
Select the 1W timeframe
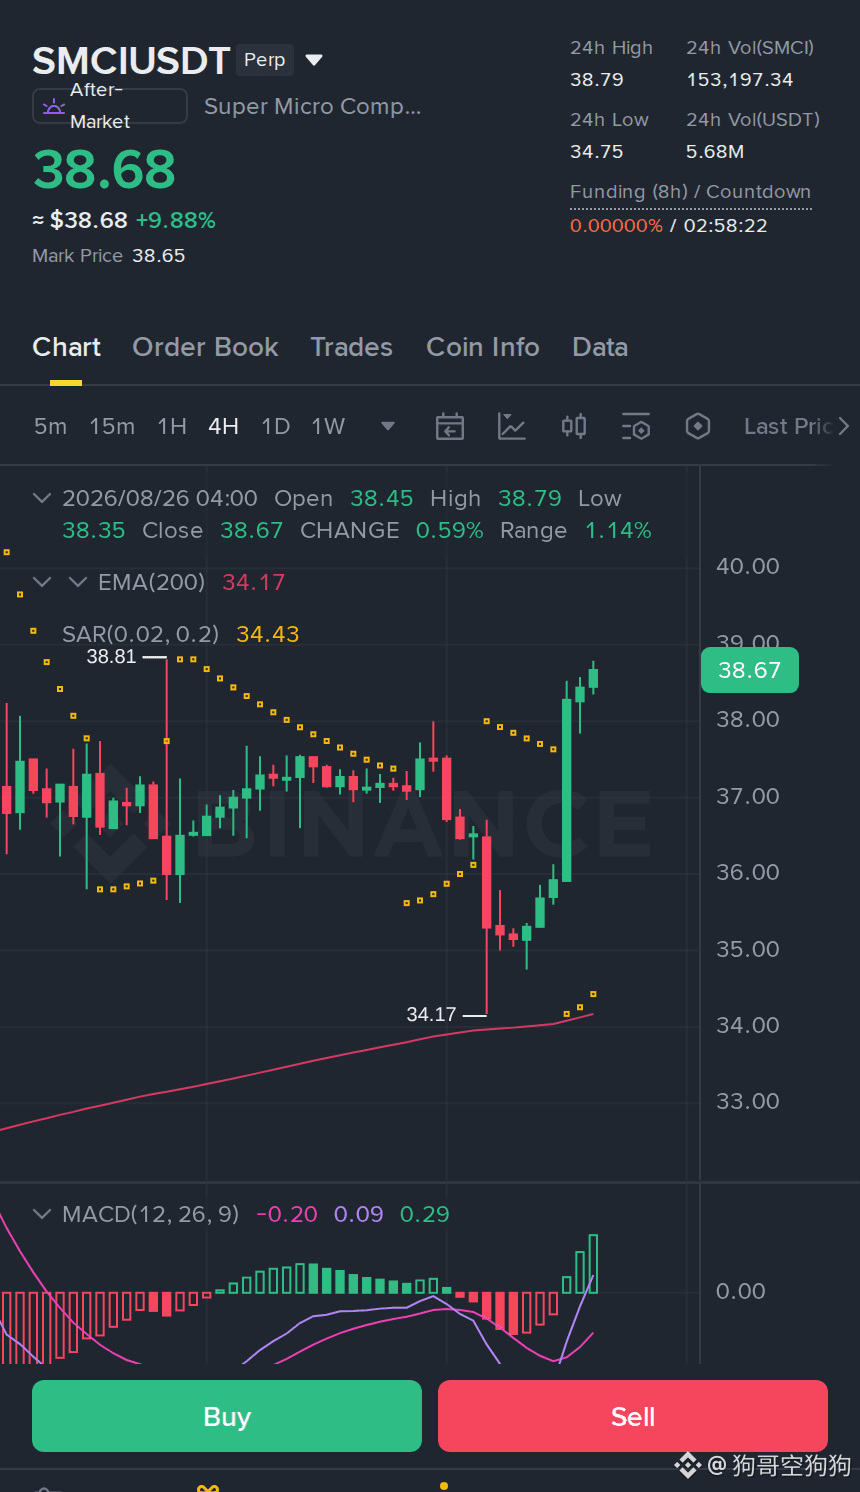[x=328, y=427]
